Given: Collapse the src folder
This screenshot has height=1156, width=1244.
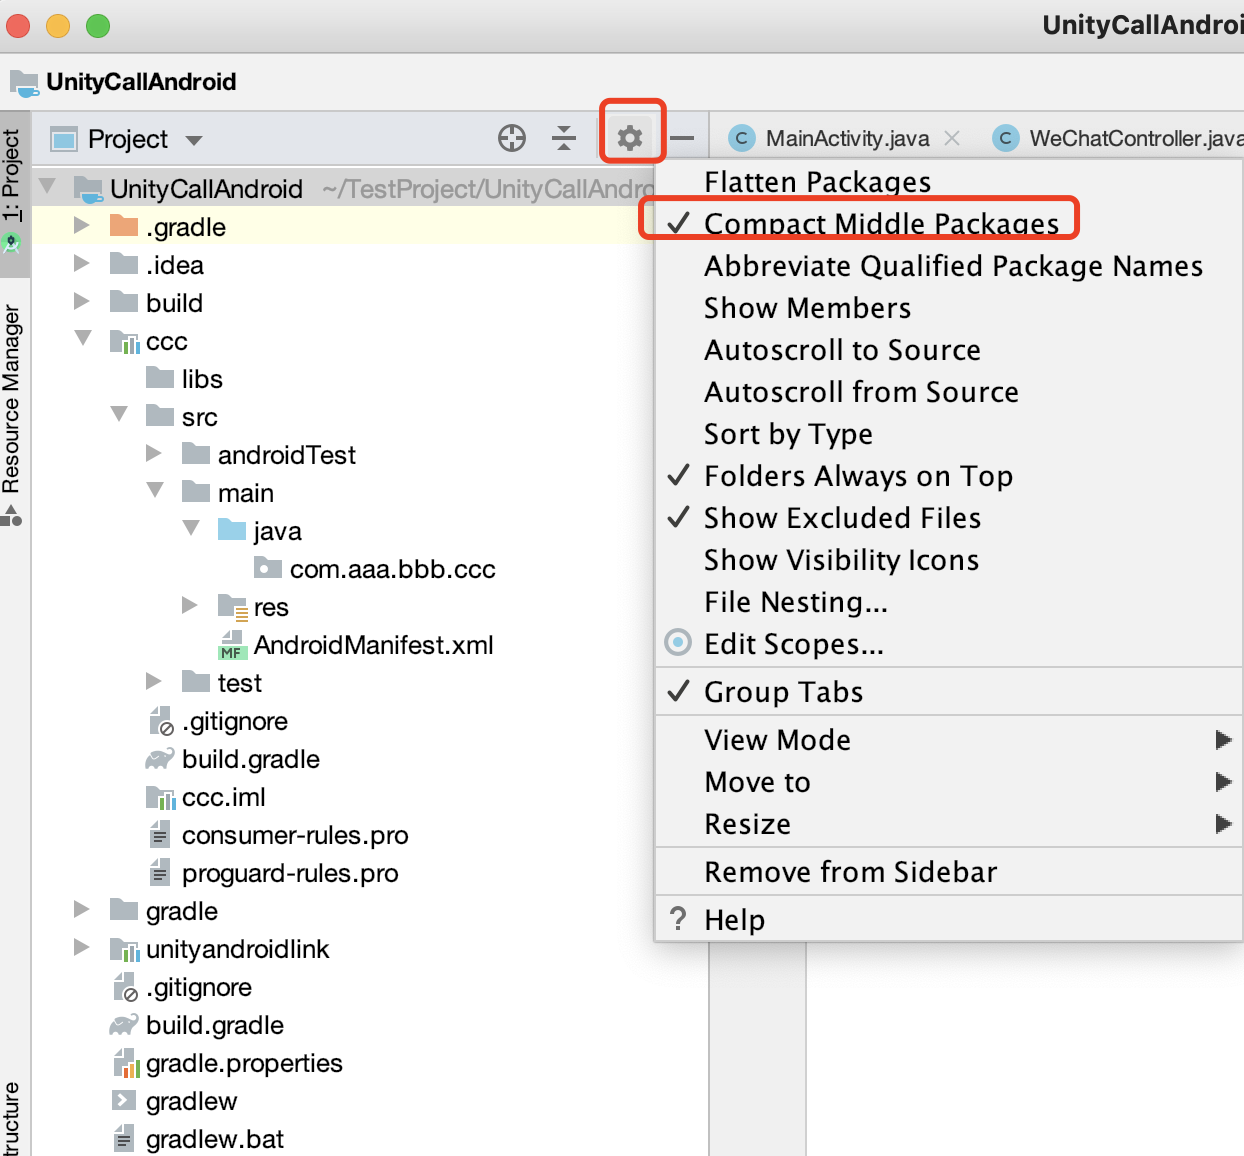Looking at the screenshot, I should (x=119, y=415).
